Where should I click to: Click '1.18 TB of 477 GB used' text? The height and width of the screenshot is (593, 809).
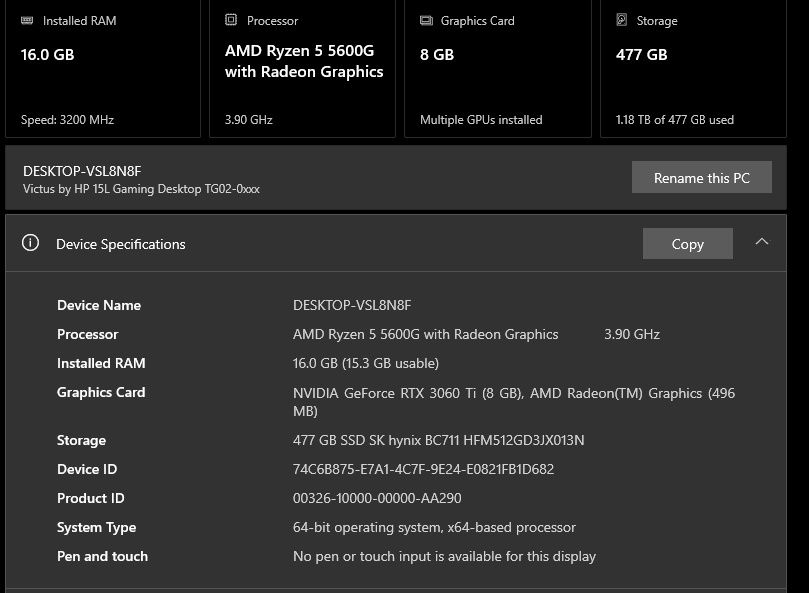tap(674, 120)
